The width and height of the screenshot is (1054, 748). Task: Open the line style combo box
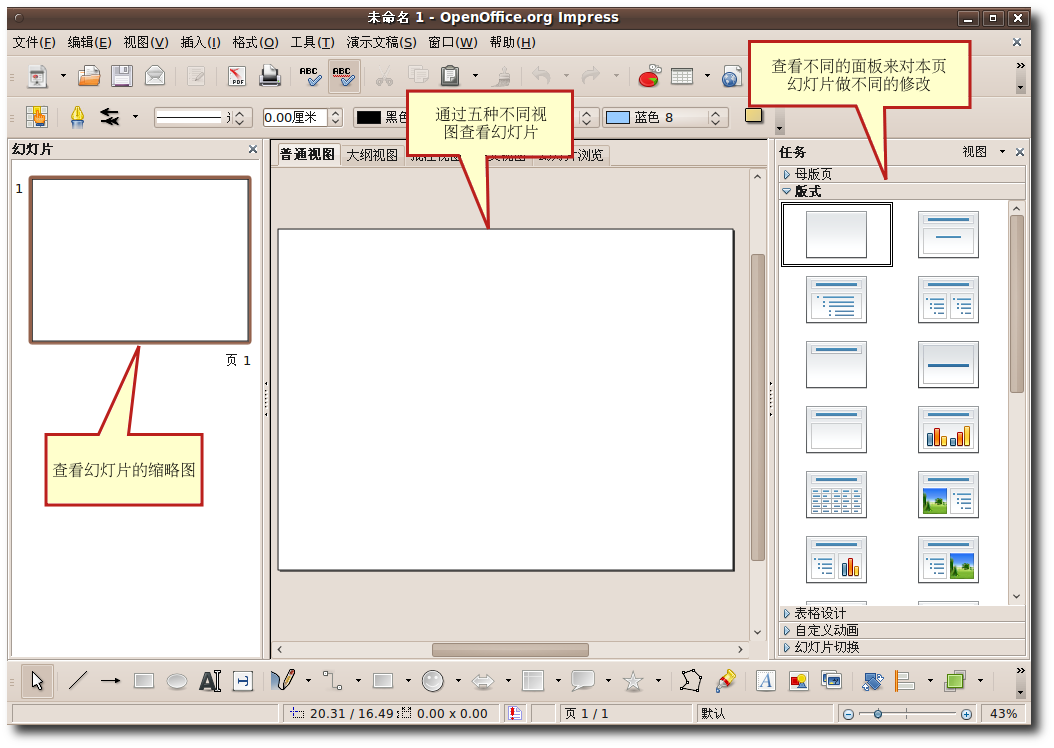[x=203, y=118]
